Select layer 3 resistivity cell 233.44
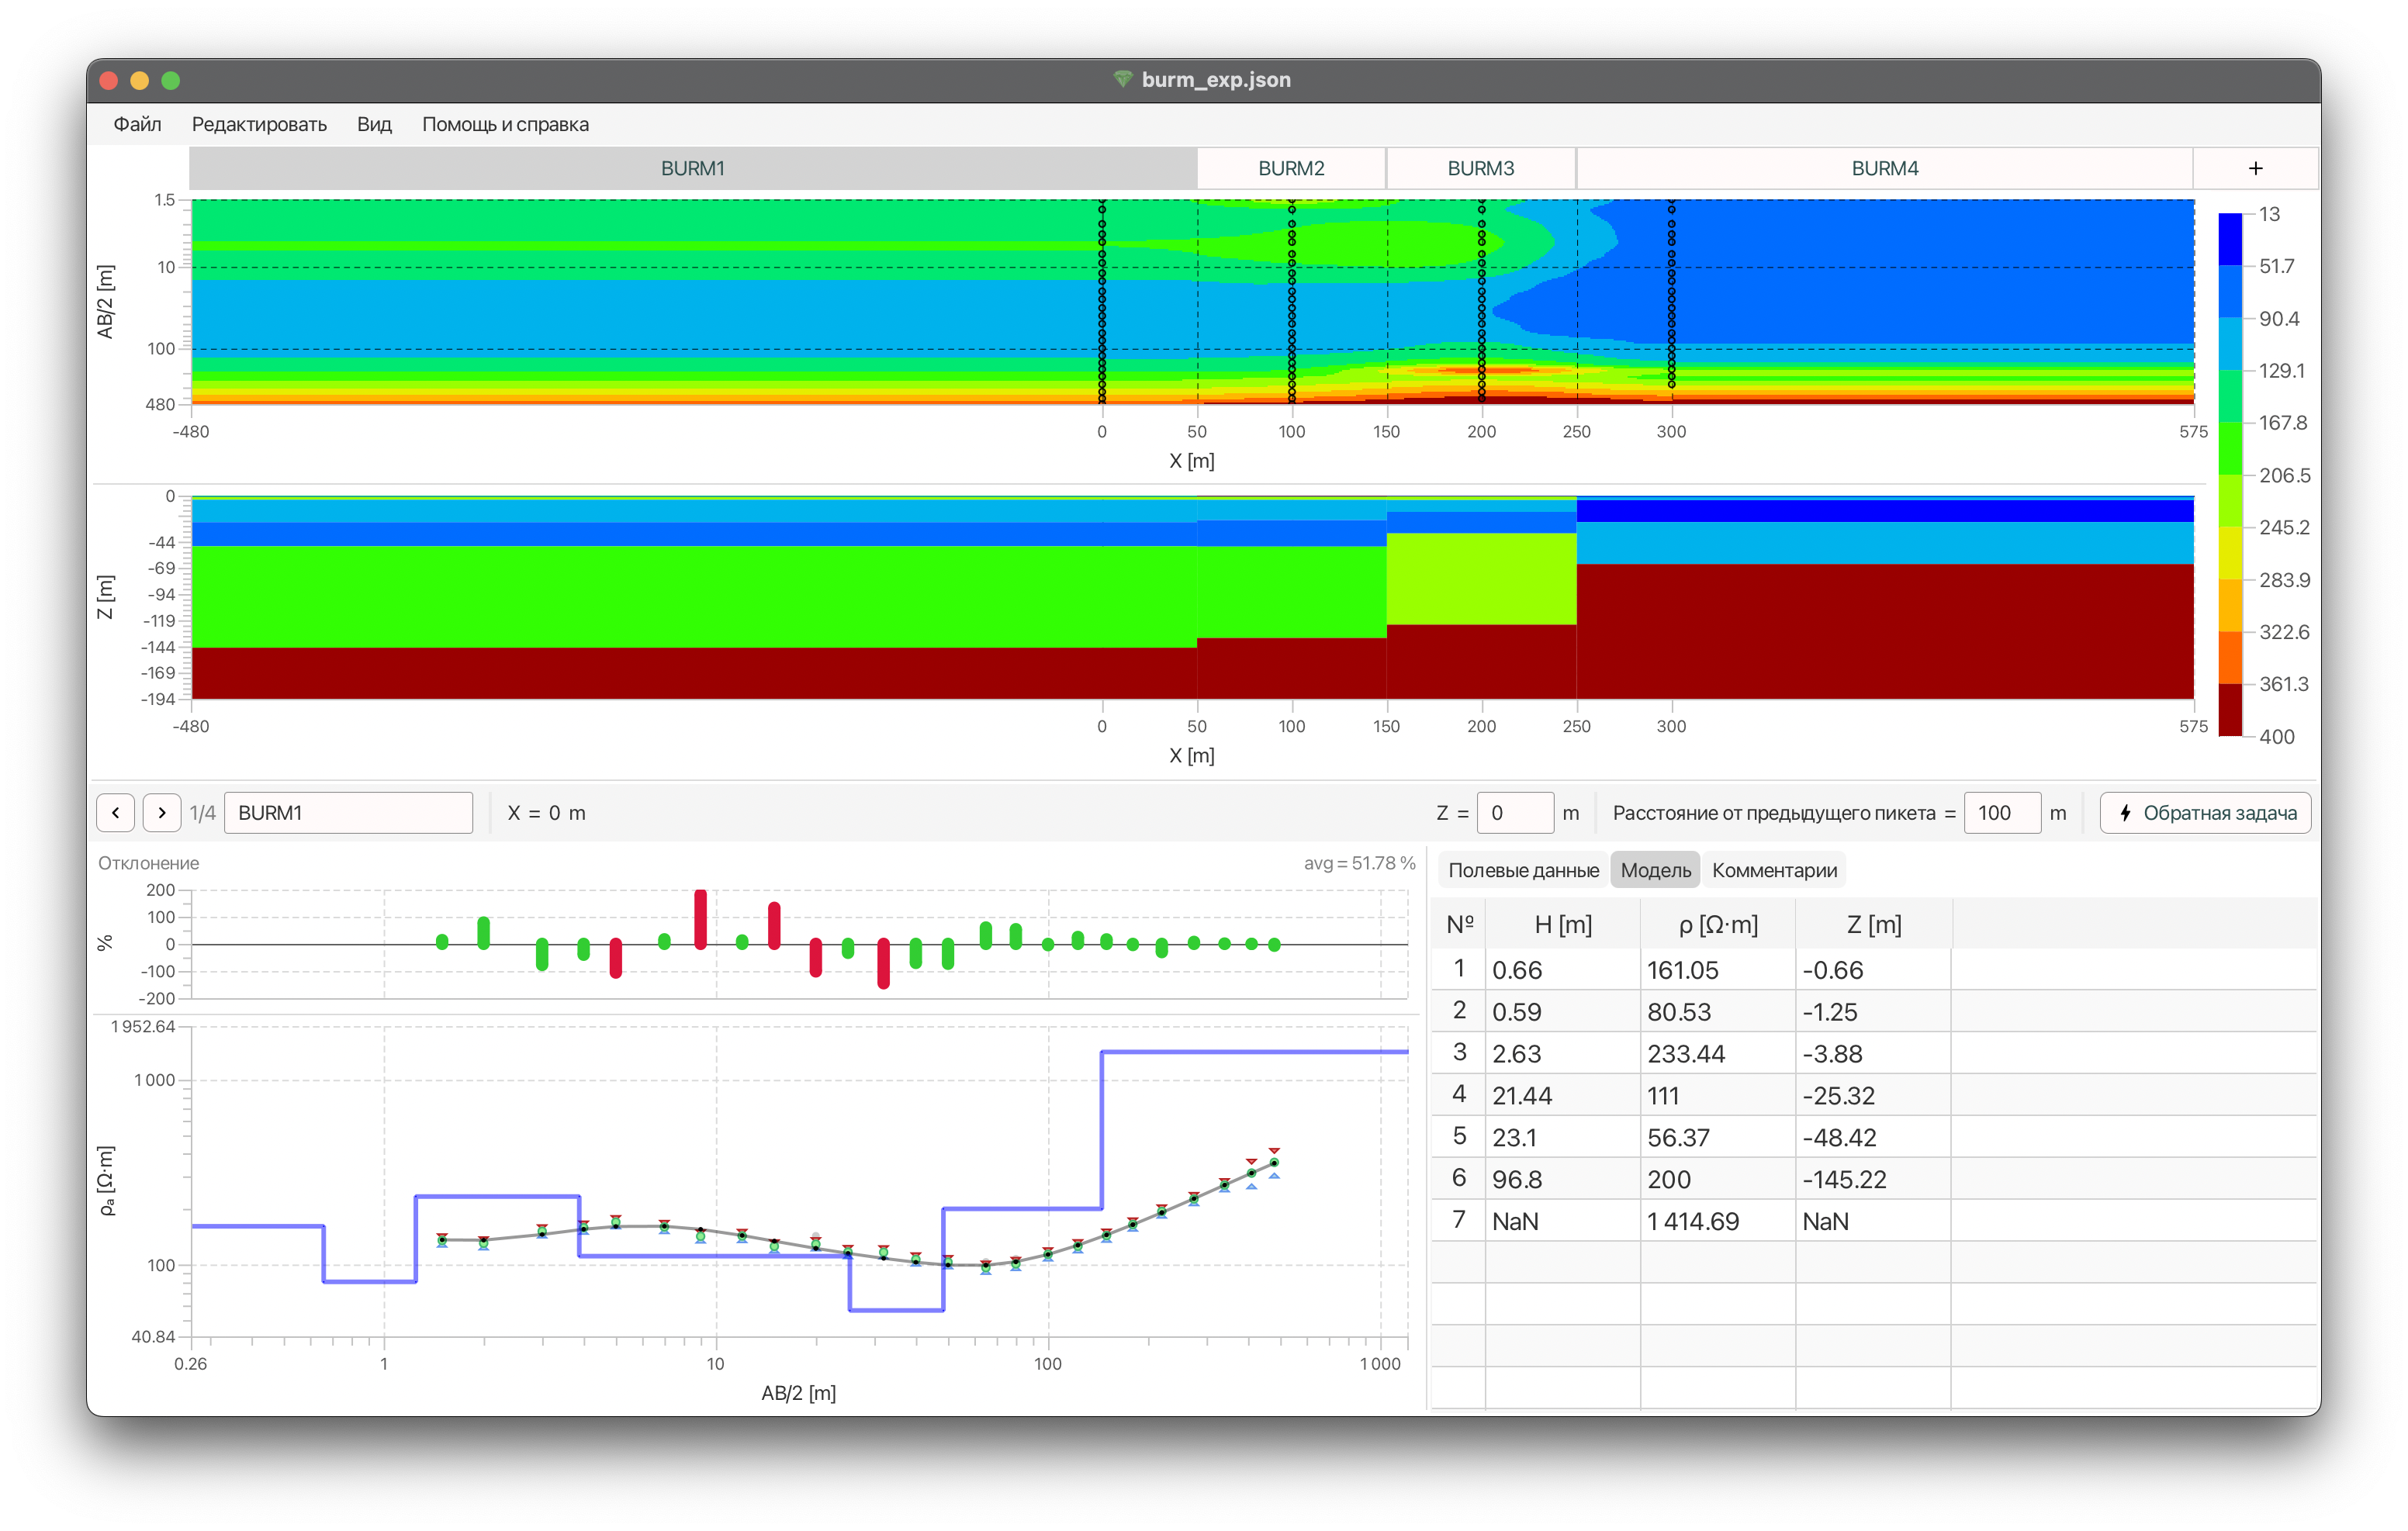 tap(1717, 1054)
